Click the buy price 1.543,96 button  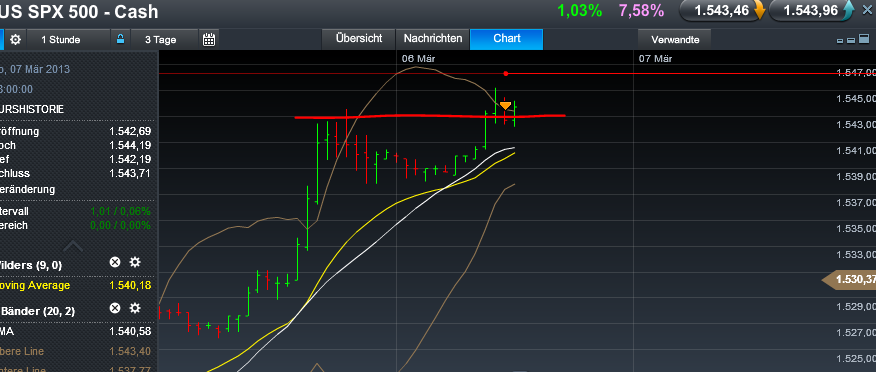pyautogui.click(x=811, y=11)
